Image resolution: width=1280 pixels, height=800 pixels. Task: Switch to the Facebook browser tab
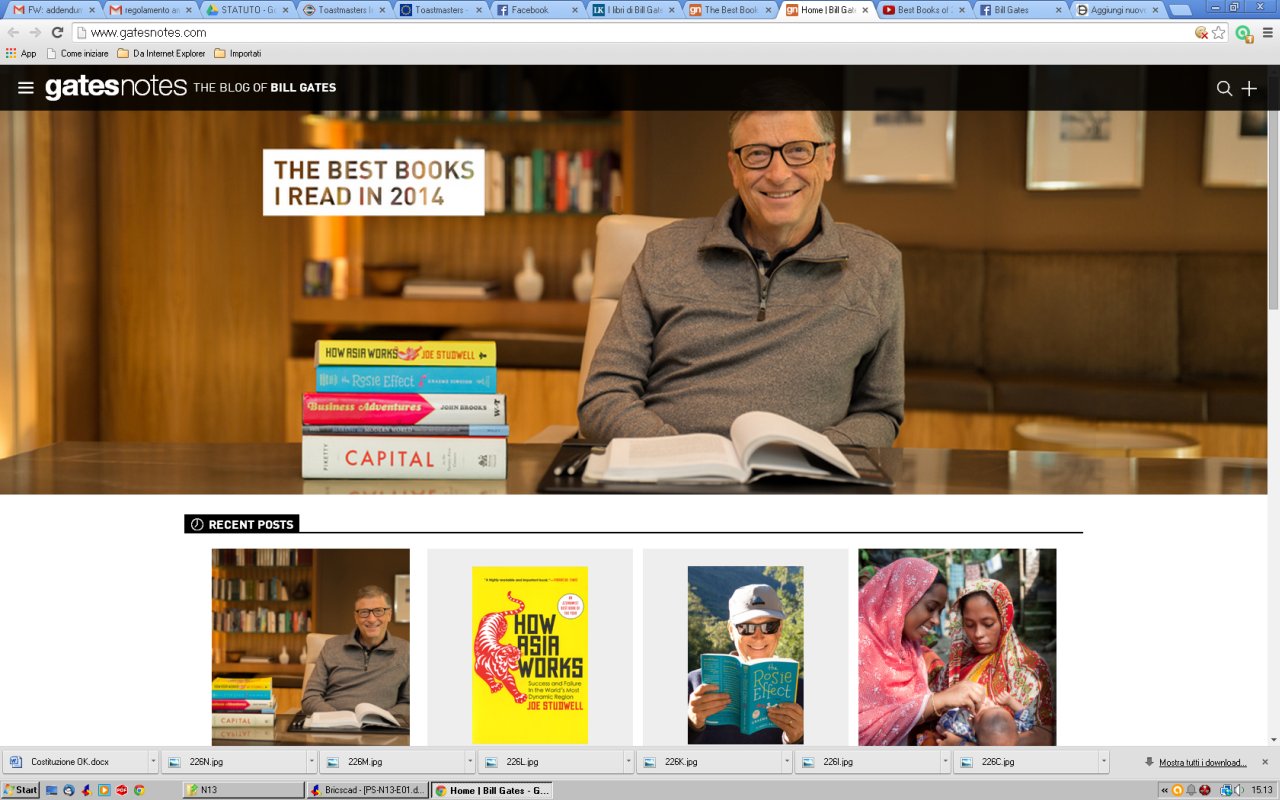530,10
